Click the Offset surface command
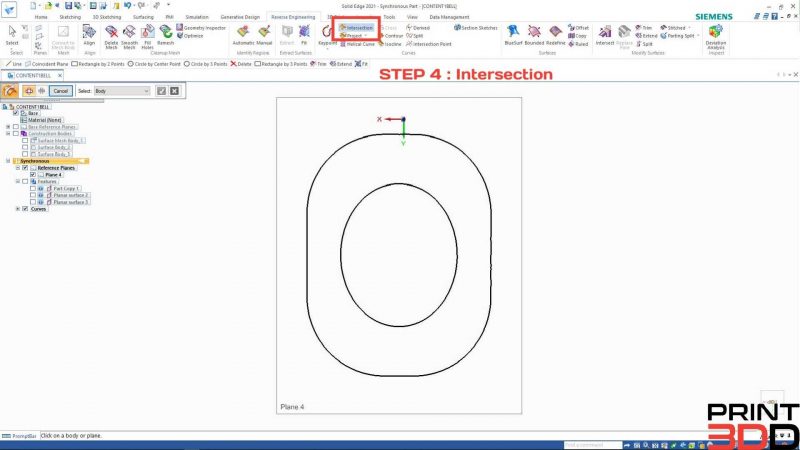 click(x=578, y=28)
